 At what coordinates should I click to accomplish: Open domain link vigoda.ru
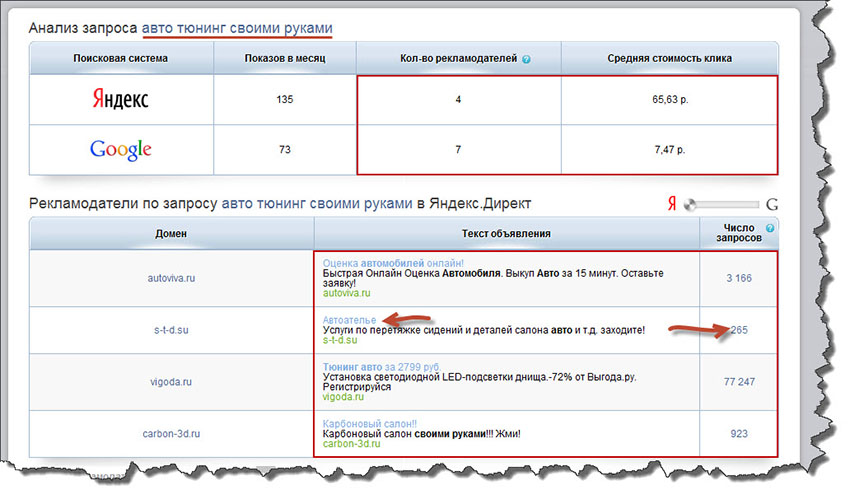pyautogui.click(x=171, y=382)
